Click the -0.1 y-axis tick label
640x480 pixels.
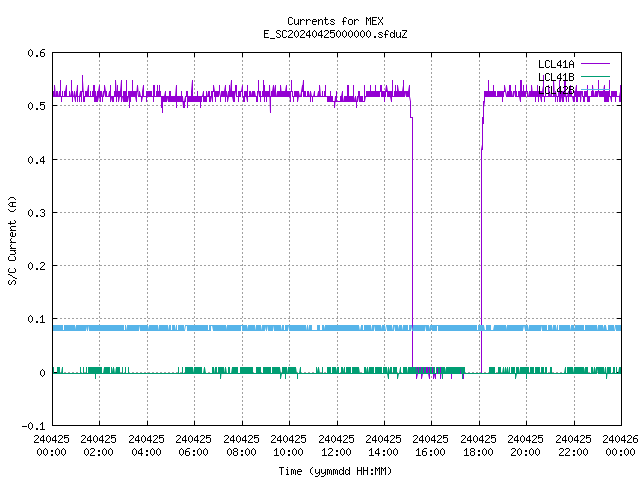(x=33, y=426)
